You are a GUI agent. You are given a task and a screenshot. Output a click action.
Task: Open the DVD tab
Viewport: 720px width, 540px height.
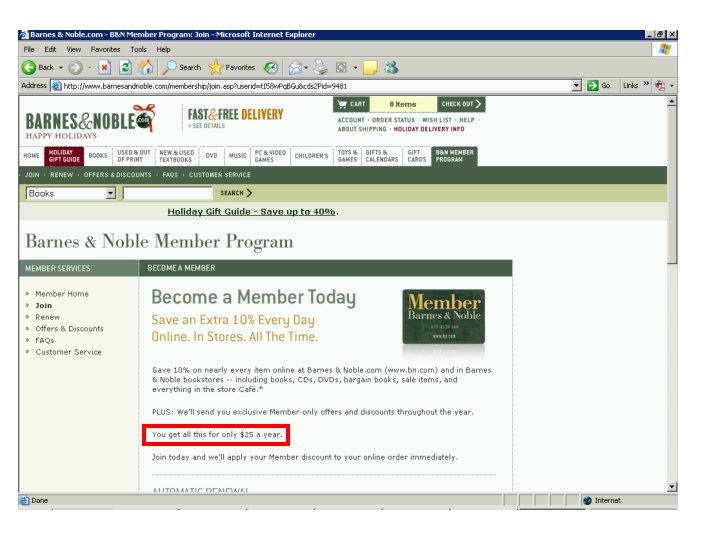tap(211, 156)
